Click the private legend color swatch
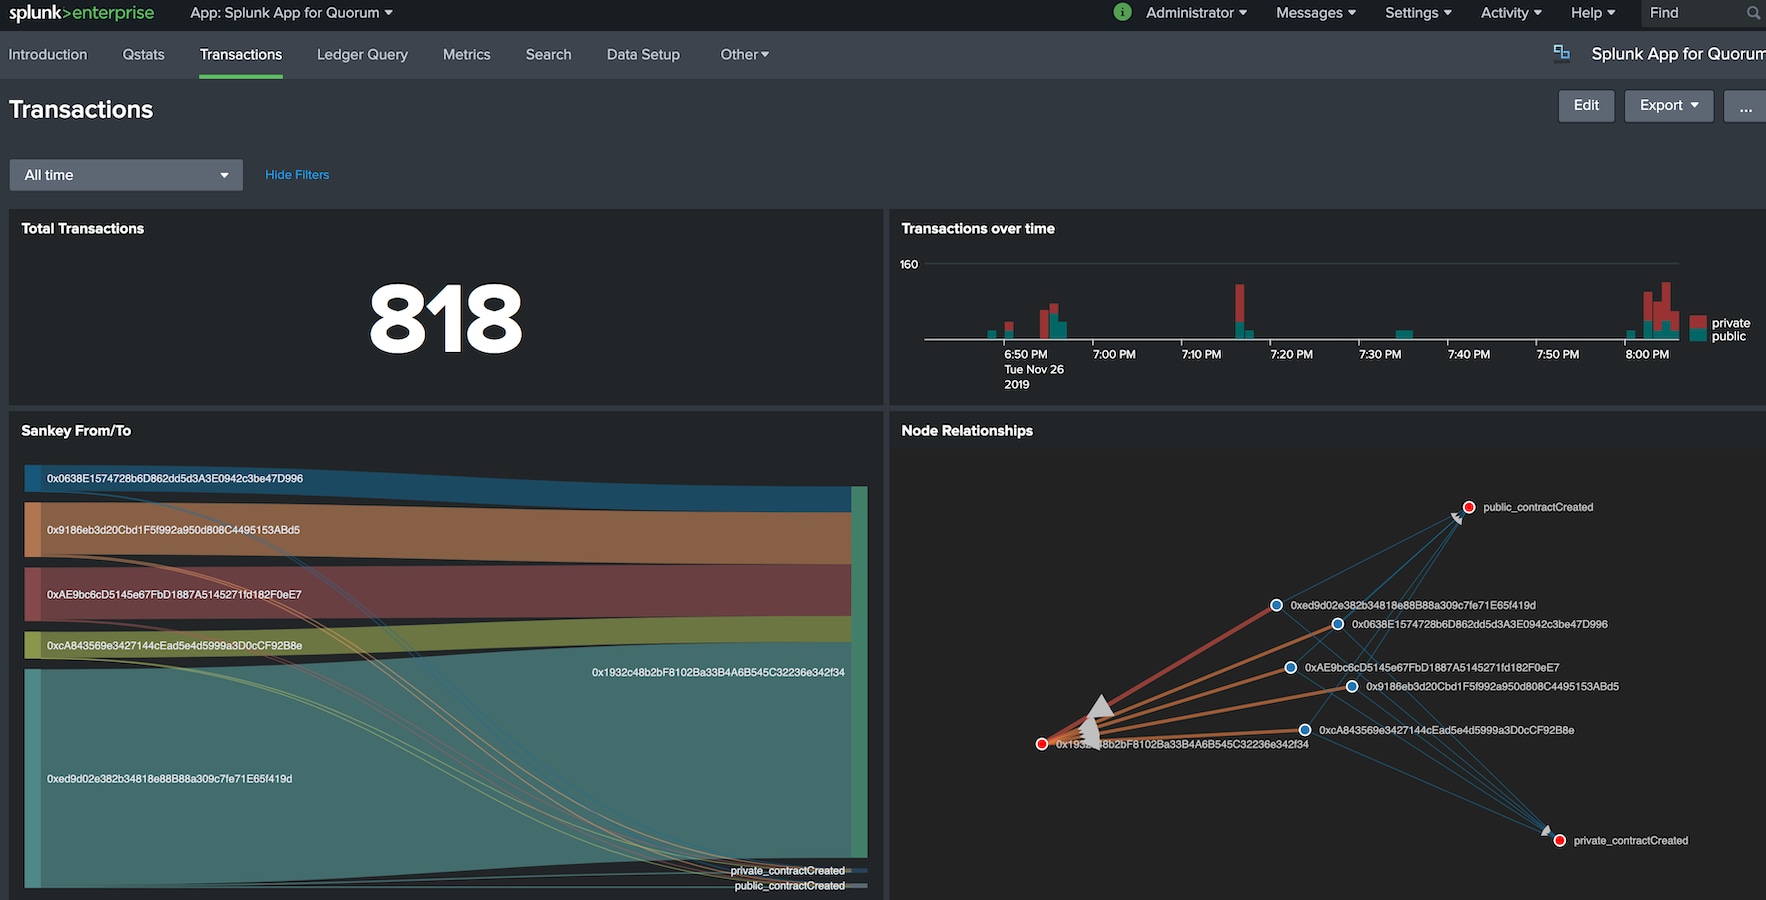 coord(1698,323)
